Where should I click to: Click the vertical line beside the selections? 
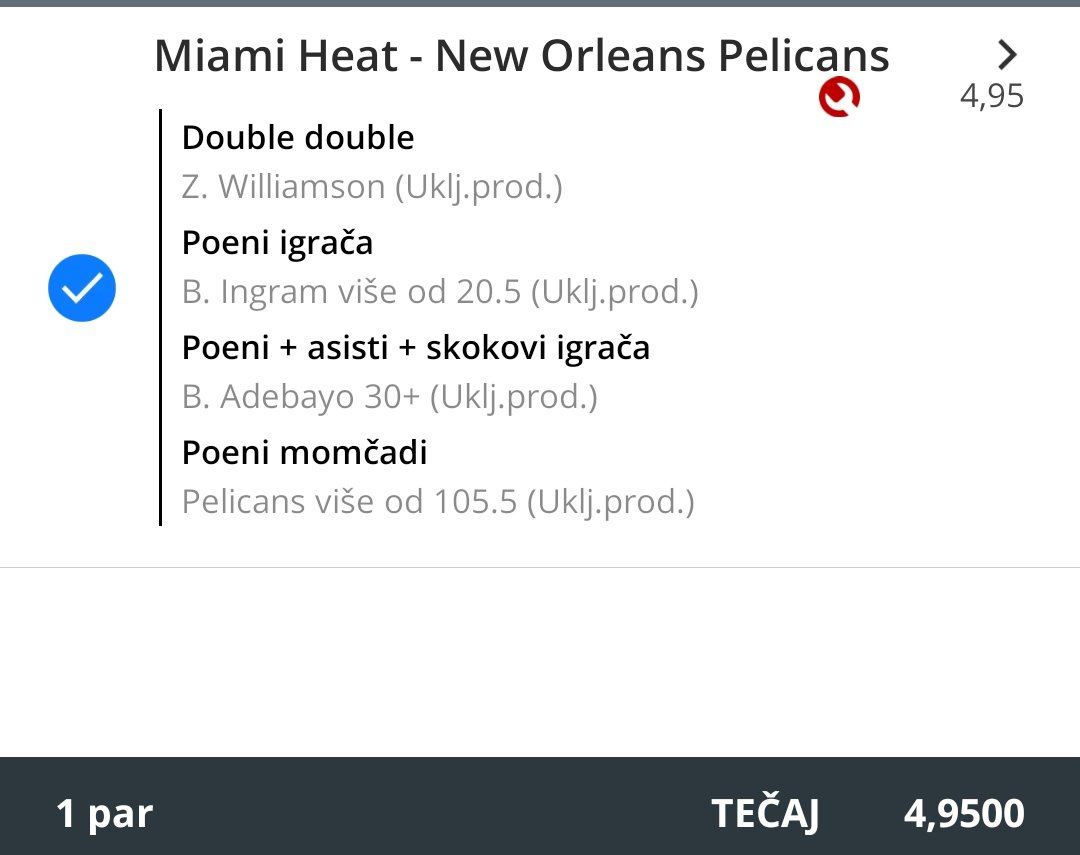click(160, 318)
